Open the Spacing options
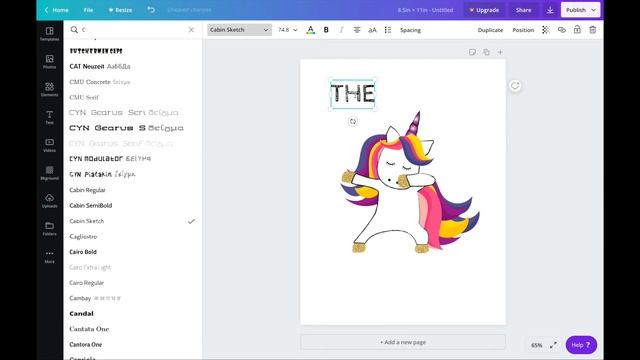Screen dimensions: 640x360 pos(410,30)
